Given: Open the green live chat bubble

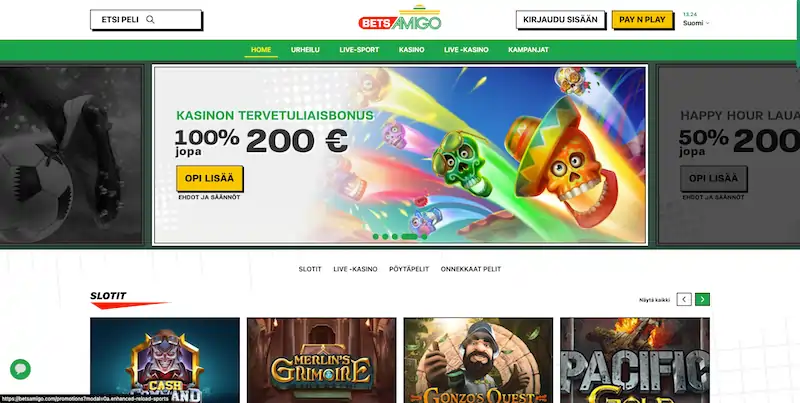Looking at the screenshot, I should [20, 369].
